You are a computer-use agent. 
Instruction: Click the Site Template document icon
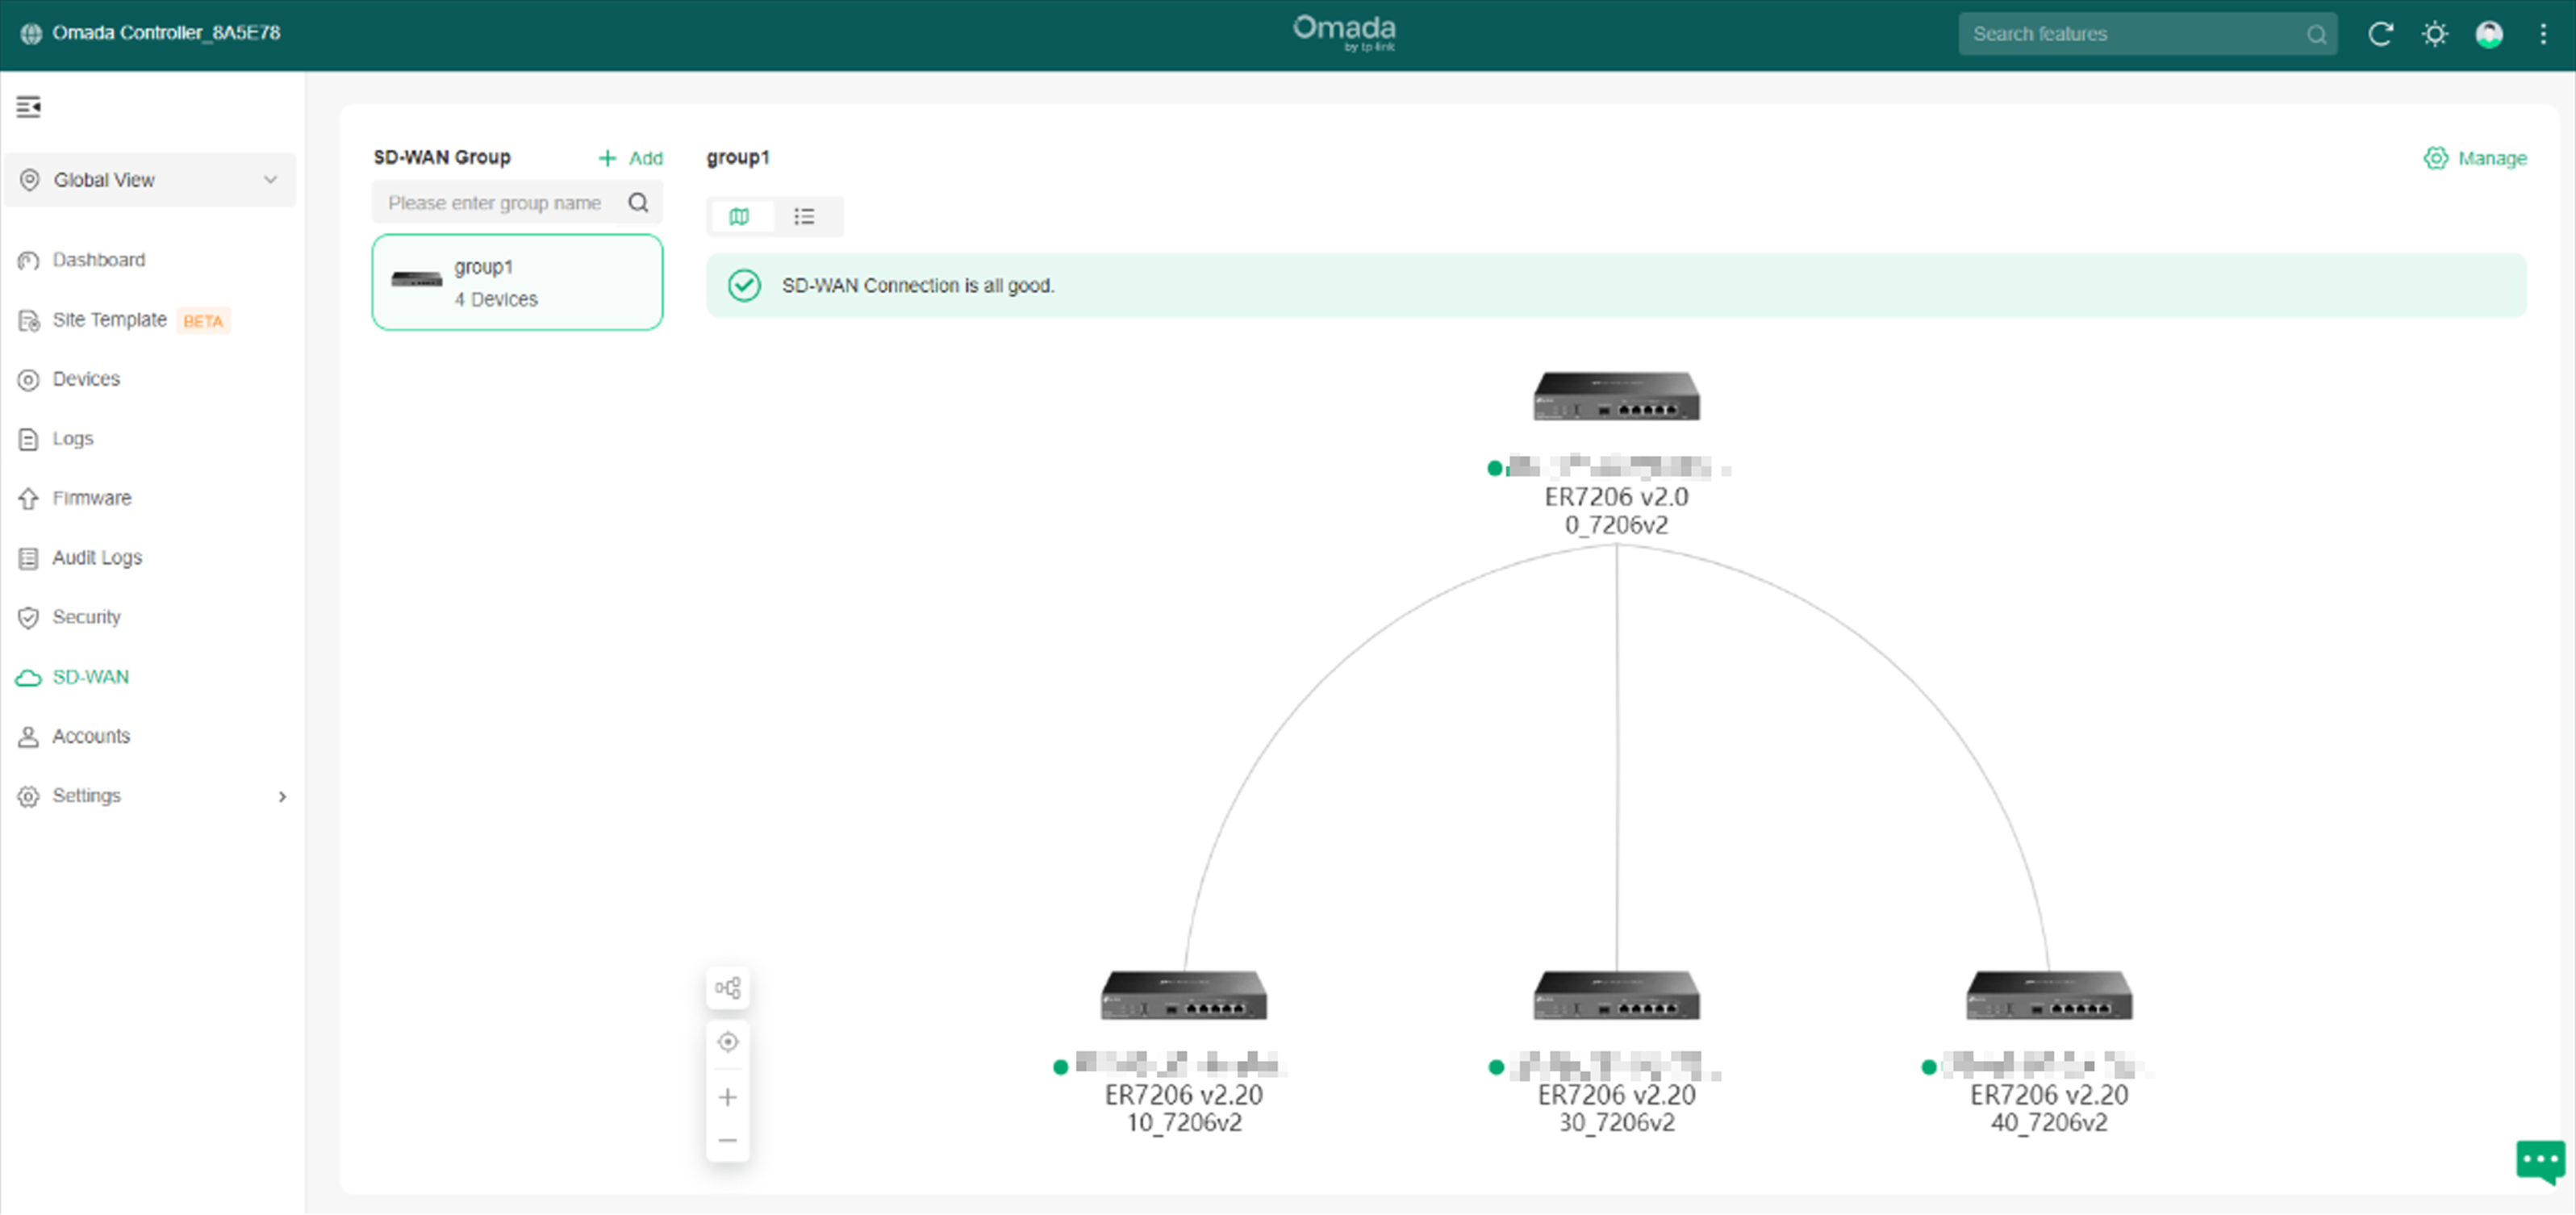(x=28, y=321)
